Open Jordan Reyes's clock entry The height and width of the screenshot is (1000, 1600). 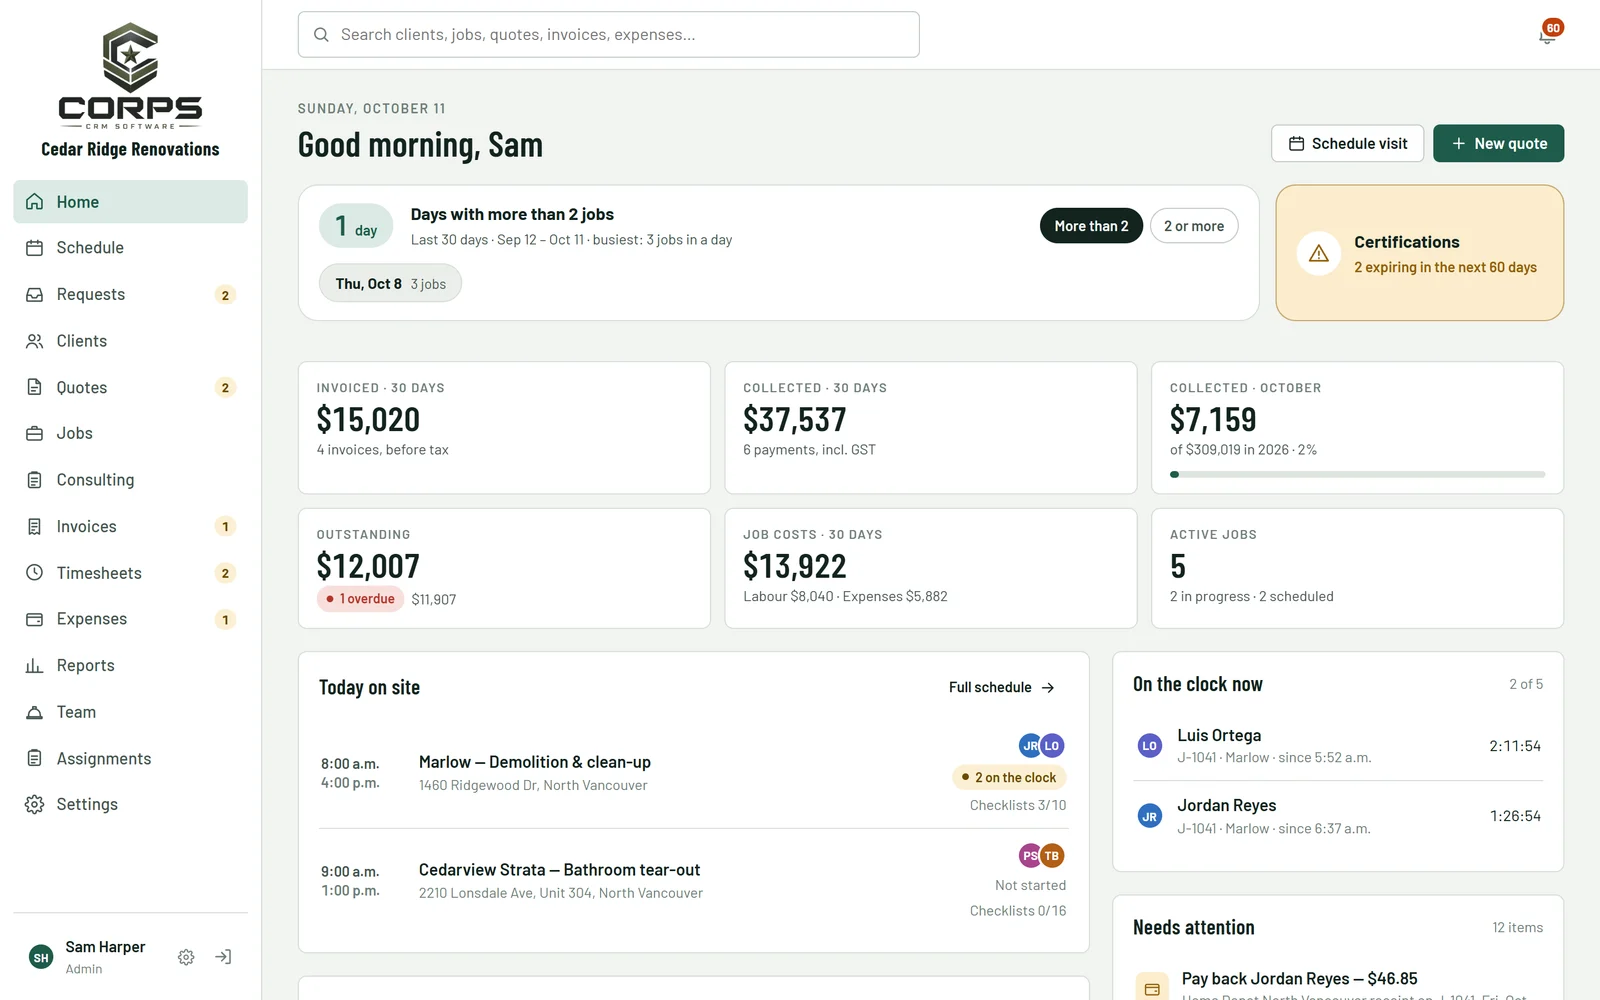pyautogui.click(x=1338, y=817)
